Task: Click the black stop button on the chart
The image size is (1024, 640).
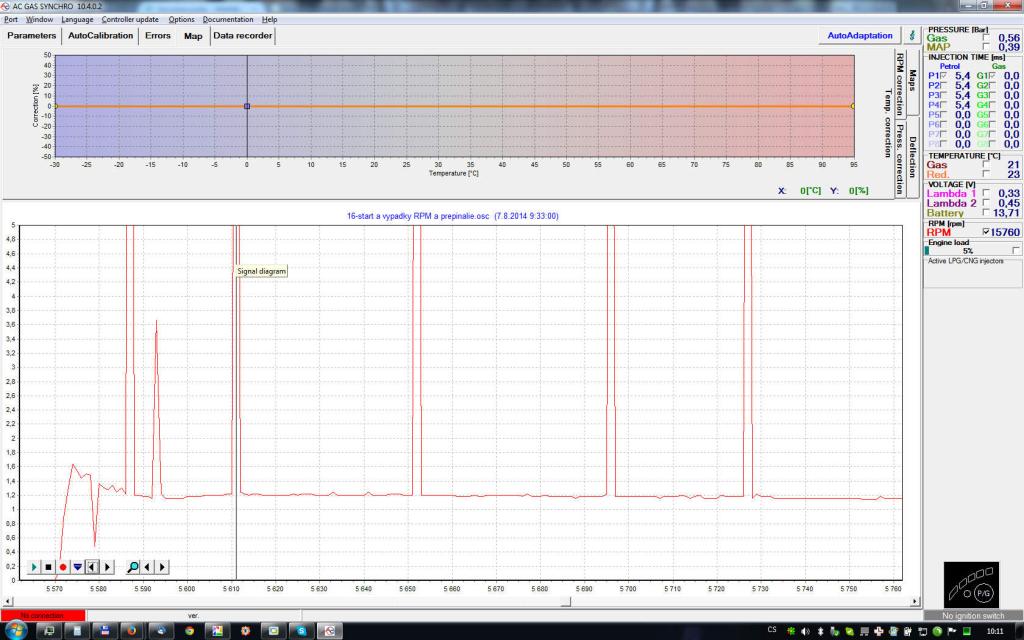Action: [x=47, y=567]
